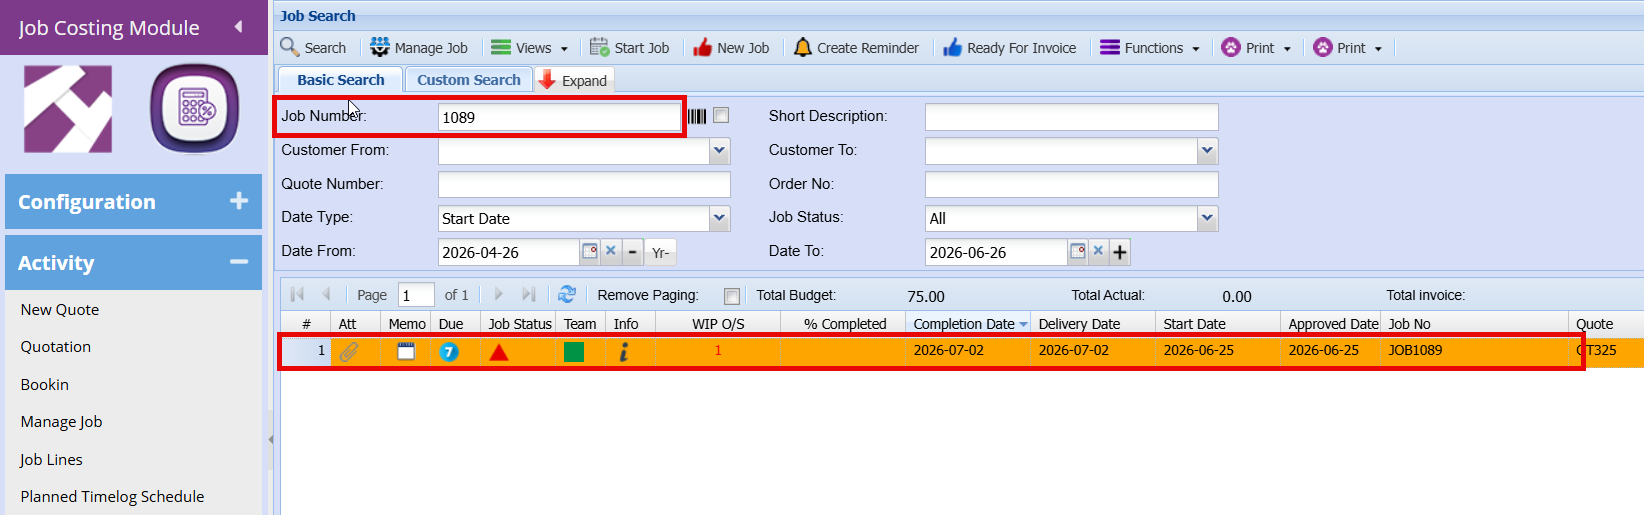Open the Functions toolbar dropdown
The height and width of the screenshot is (515, 1644).
click(1150, 47)
